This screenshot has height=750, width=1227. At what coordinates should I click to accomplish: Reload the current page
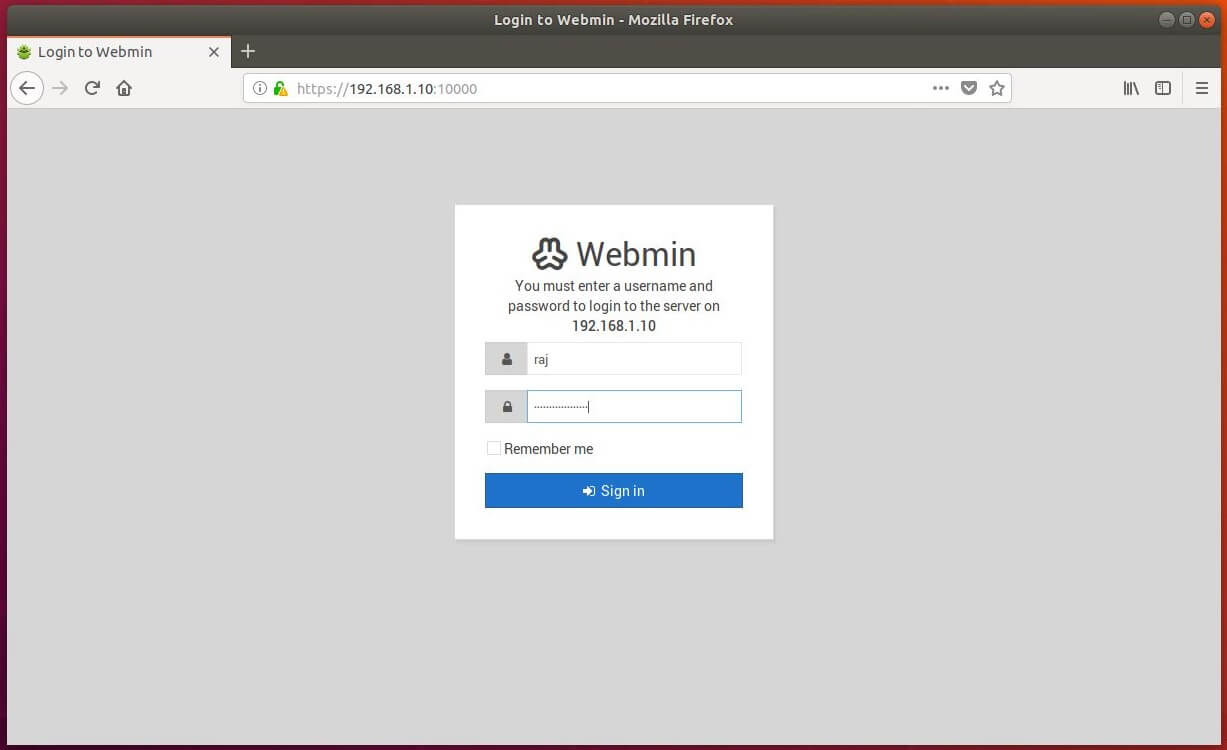click(92, 88)
